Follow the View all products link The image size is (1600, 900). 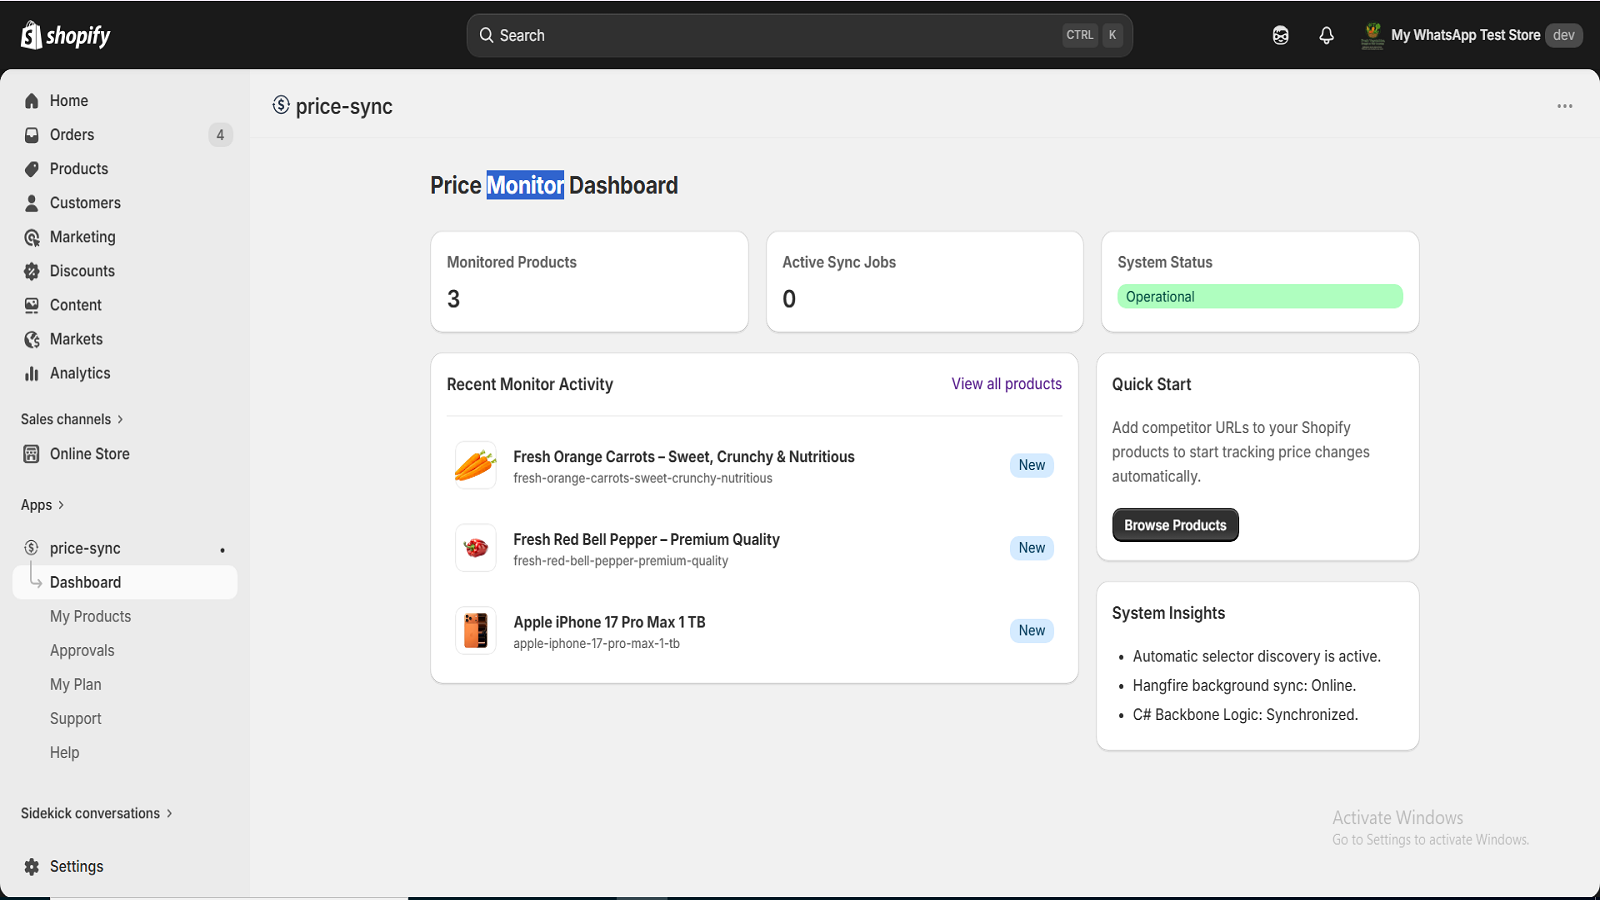(1007, 384)
